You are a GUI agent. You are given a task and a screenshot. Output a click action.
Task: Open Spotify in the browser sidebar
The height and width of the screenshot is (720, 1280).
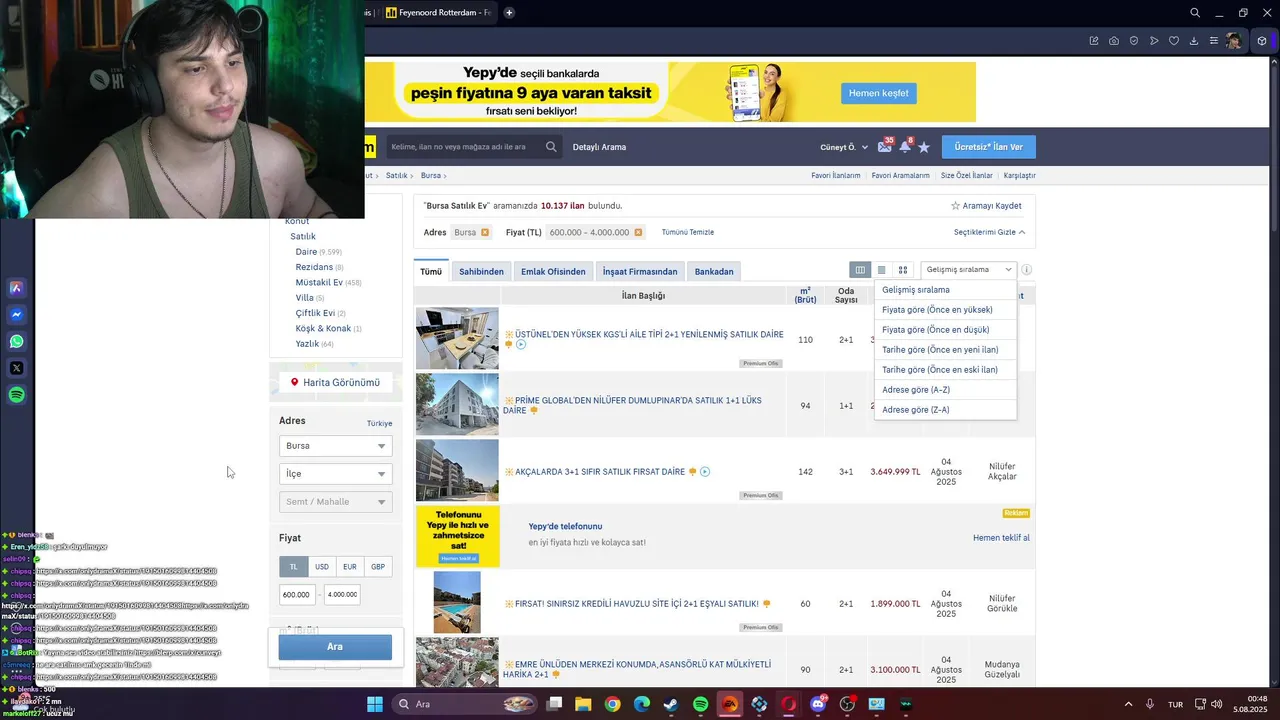[x=17, y=395]
